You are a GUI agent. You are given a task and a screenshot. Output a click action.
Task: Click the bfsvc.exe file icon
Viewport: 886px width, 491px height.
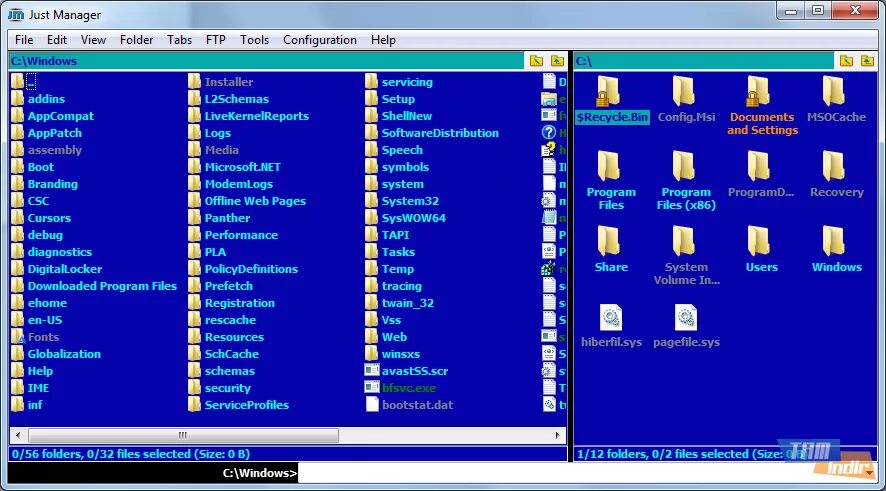(372, 388)
